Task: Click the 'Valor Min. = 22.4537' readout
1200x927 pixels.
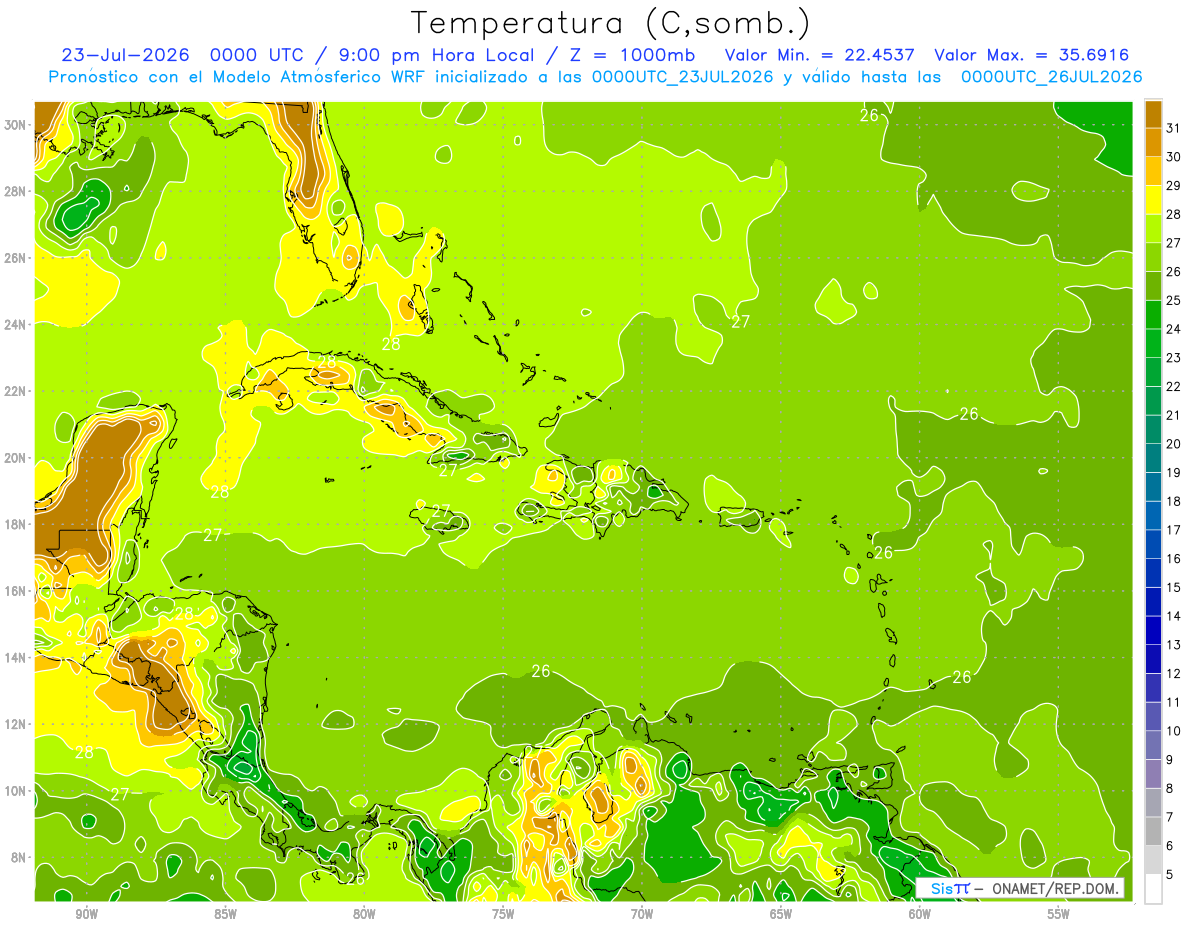Action: (x=819, y=55)
